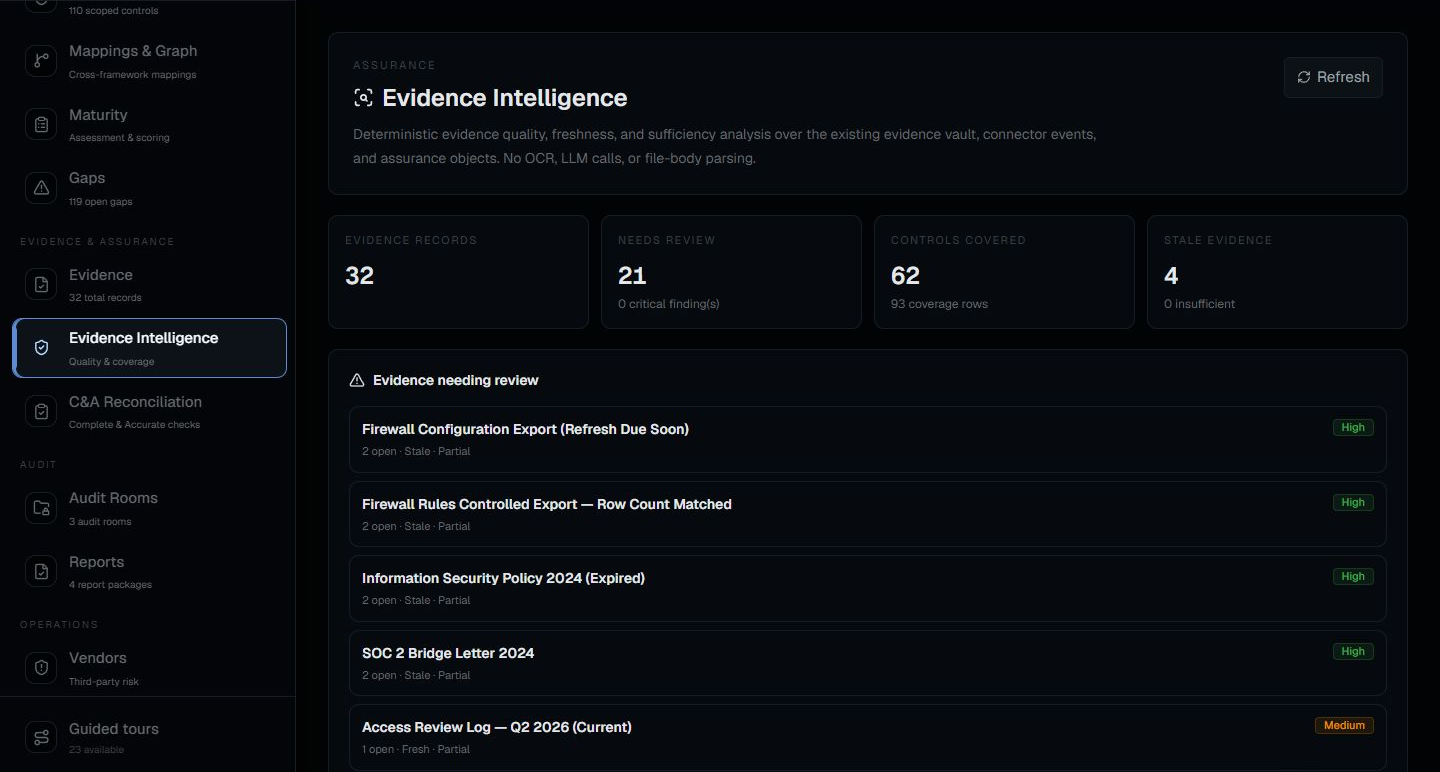Click '3 audit rooms' sidebar subtitle
The width and height of the screenshot is (1440, 772).
tap(100, 522)
